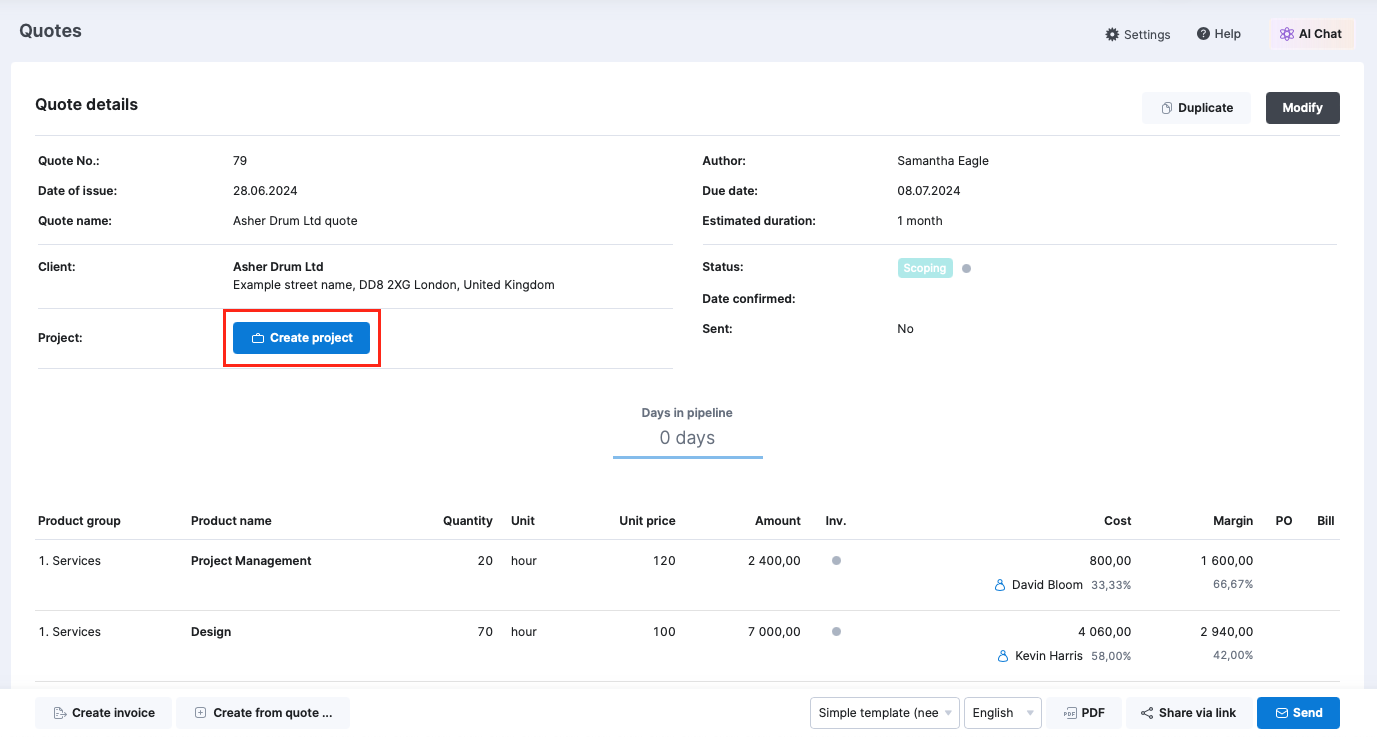This screenshot has height=737, width=1377.
Task: Open the AI Chat assistant
Action: [x=1310, y=33]
